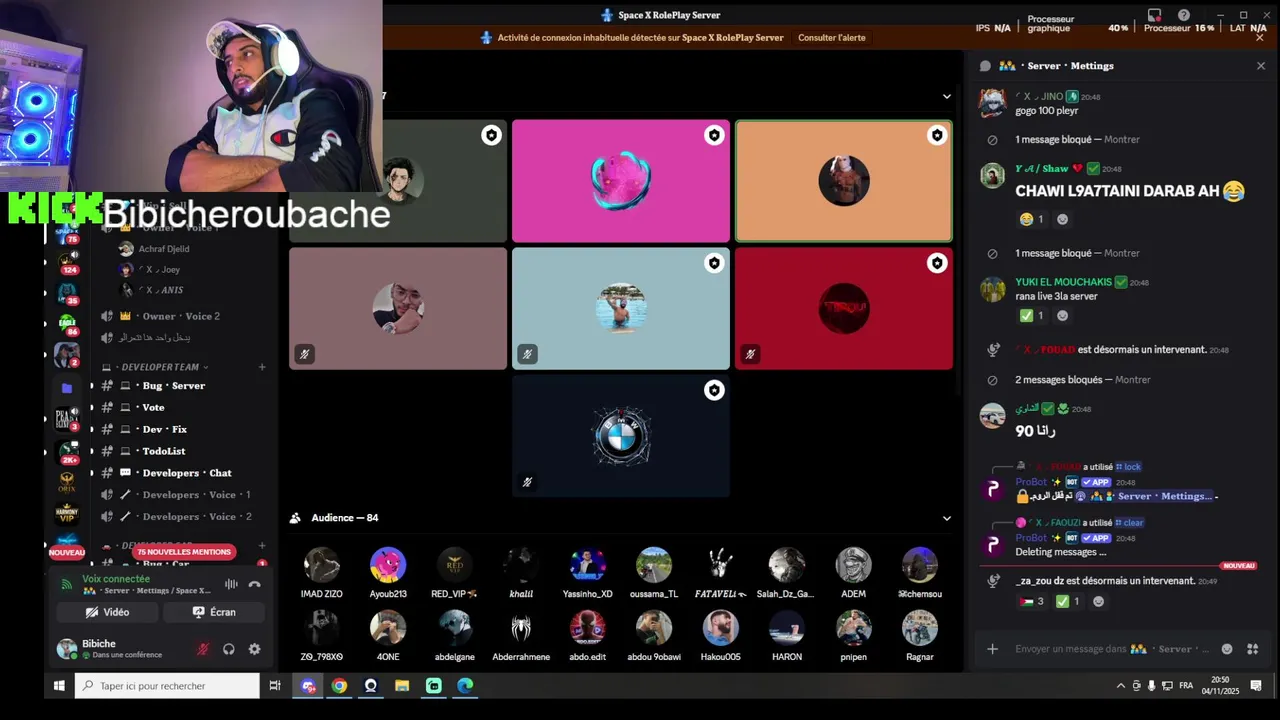Select the BMW logo speaker tile
Screen dimensions: 1280x720
coord(621,436)
